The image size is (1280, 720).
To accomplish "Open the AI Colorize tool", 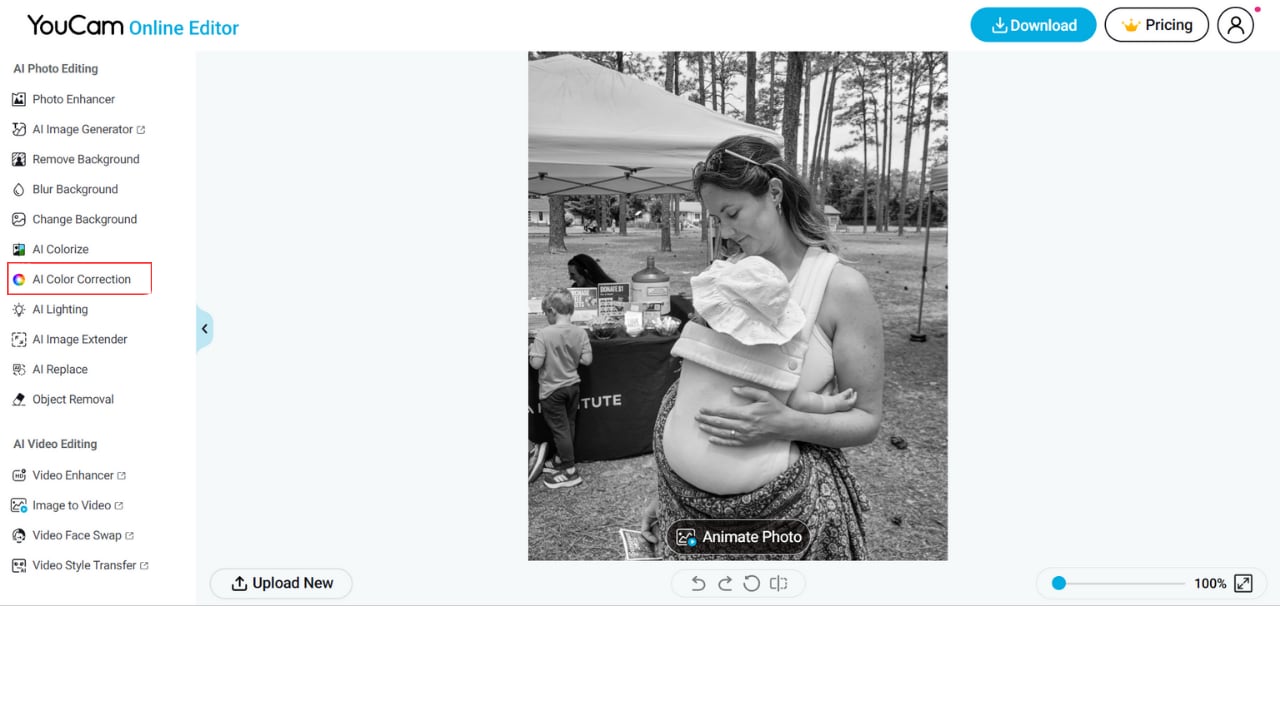I will tap(60, 249).
